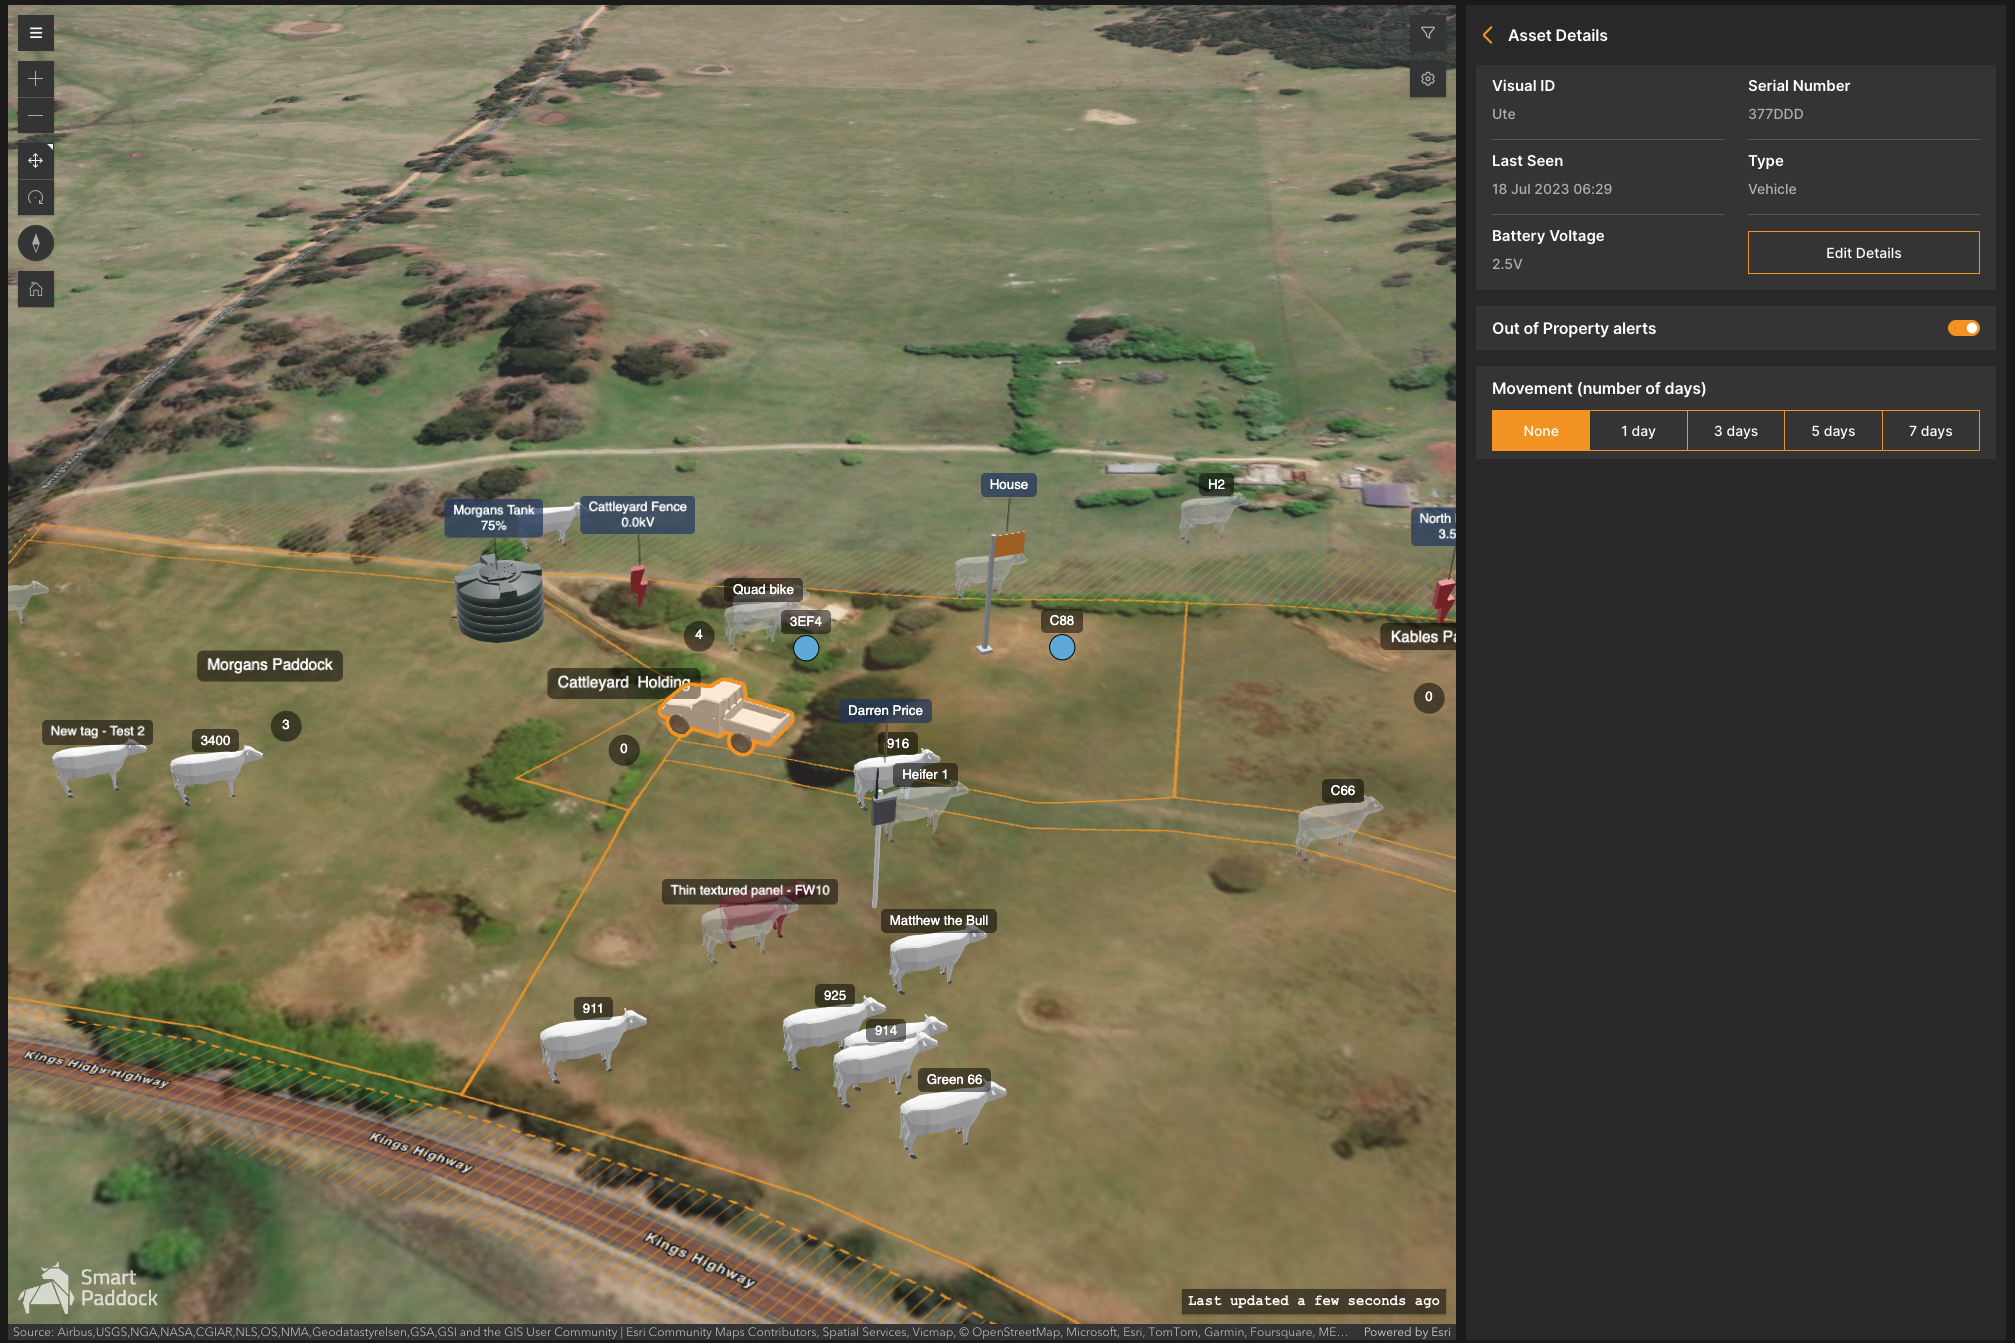Open the map filter icon
The height and width of the screenshot is (1343, 2015).
1427,33
